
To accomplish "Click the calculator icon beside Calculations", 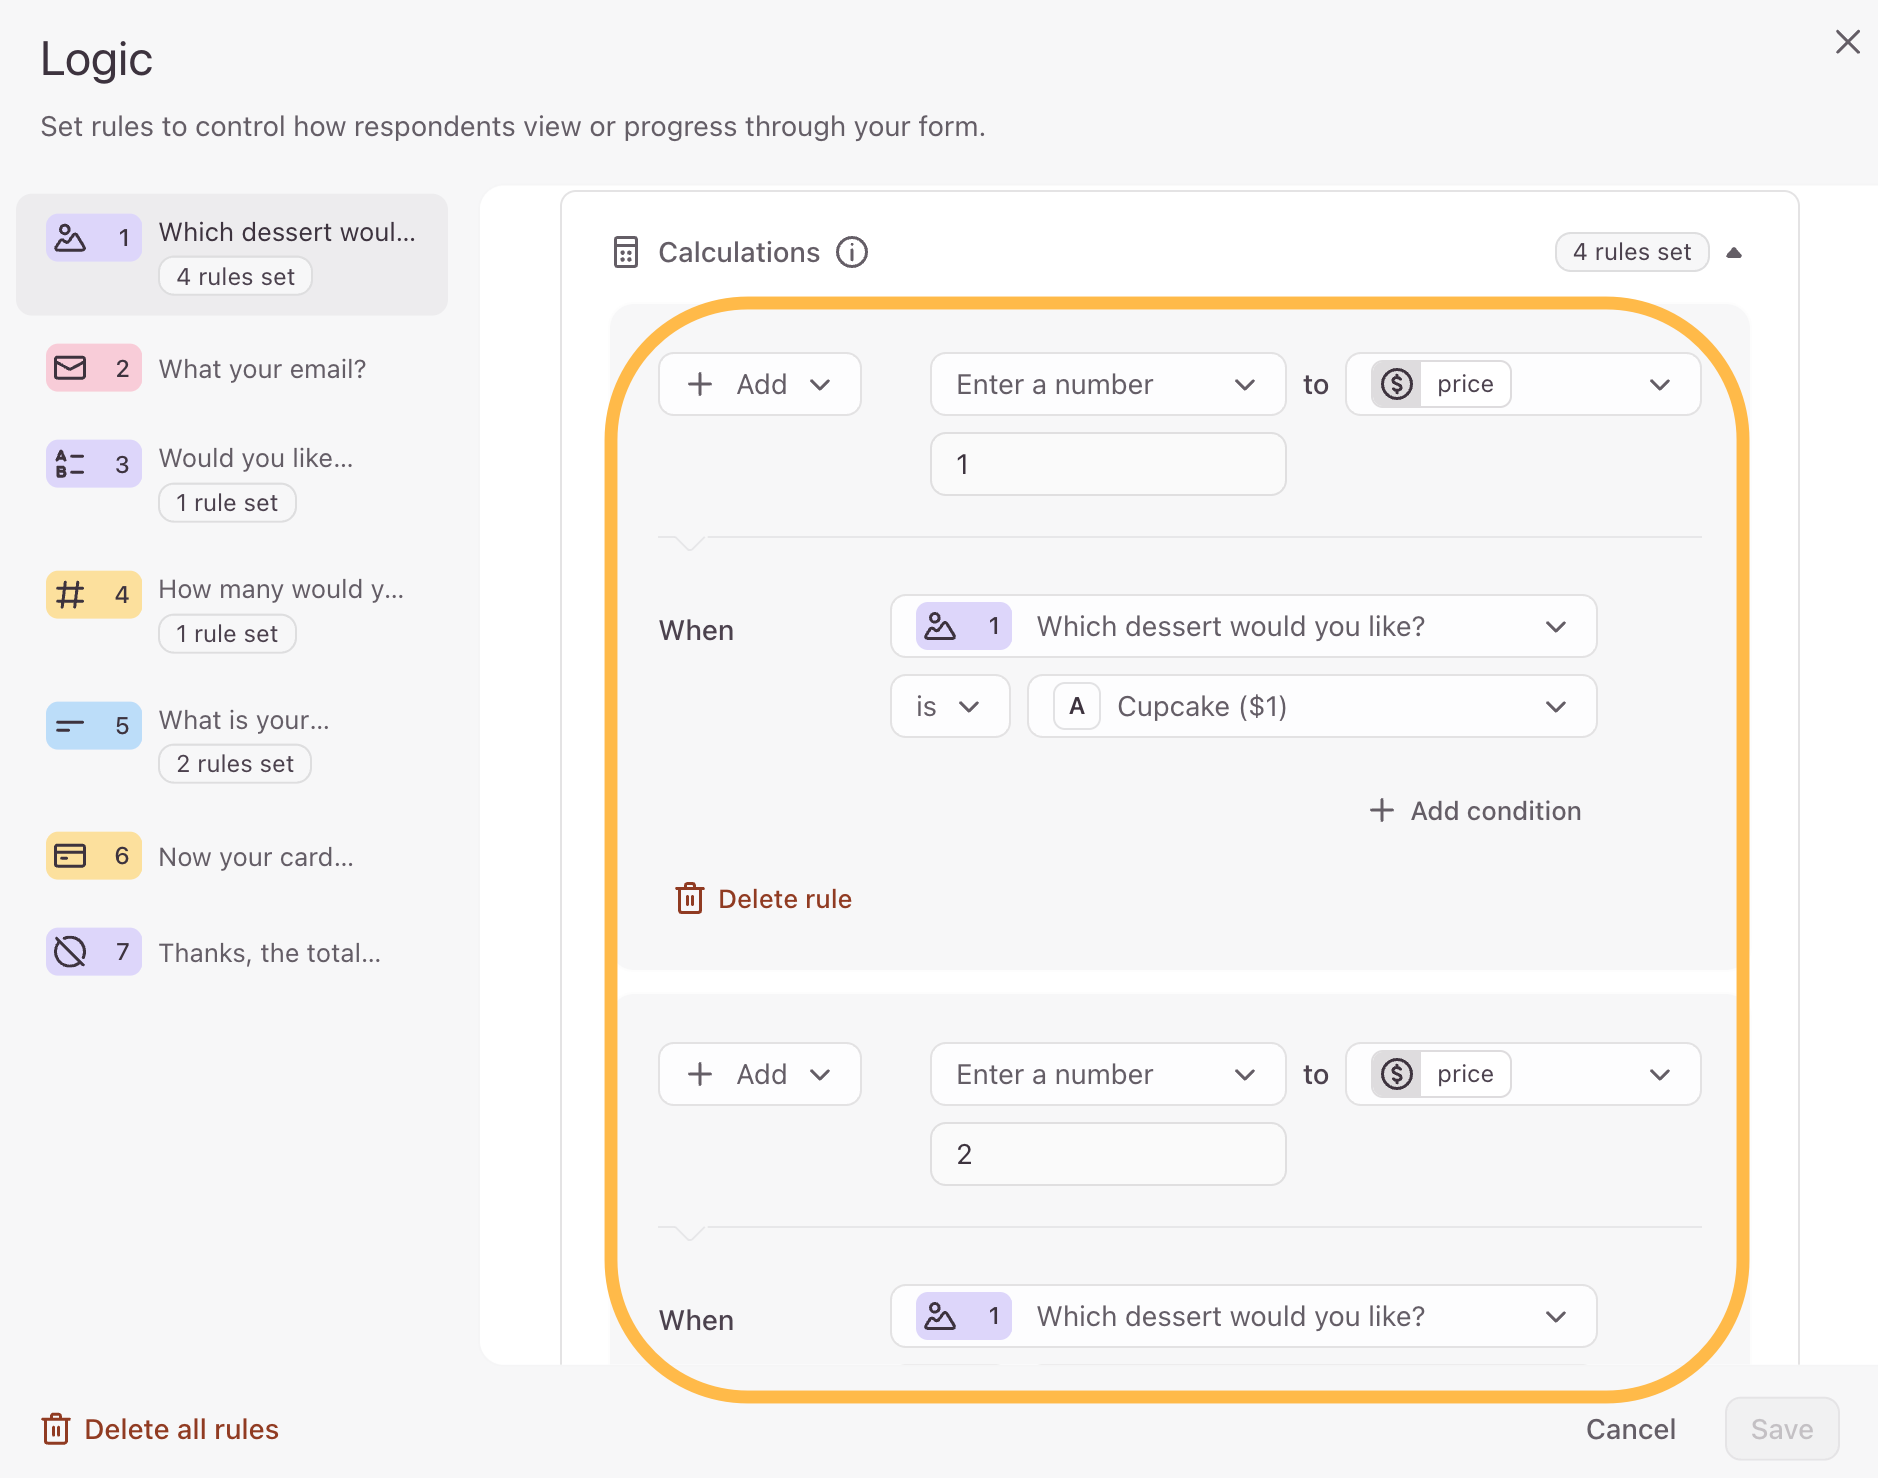I will tap(626, 252).
